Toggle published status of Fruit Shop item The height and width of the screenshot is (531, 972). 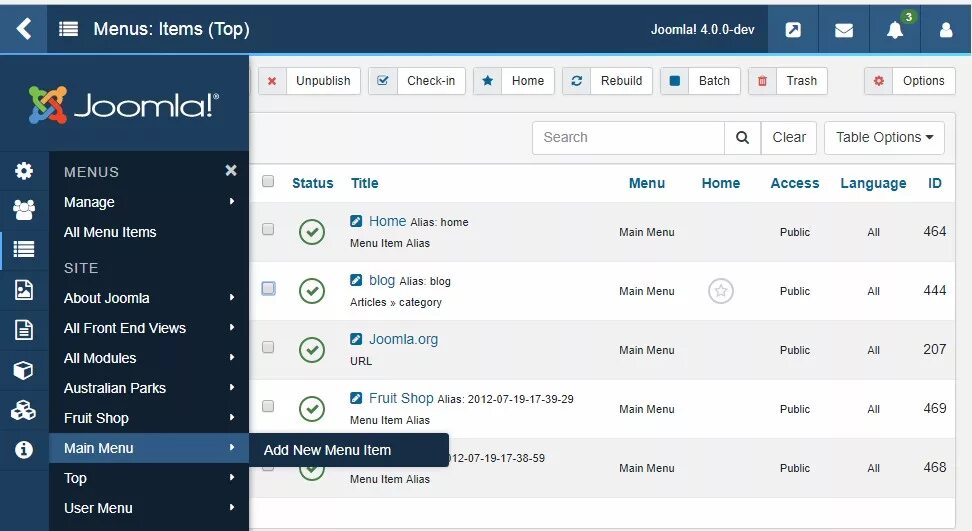[312, 408]
